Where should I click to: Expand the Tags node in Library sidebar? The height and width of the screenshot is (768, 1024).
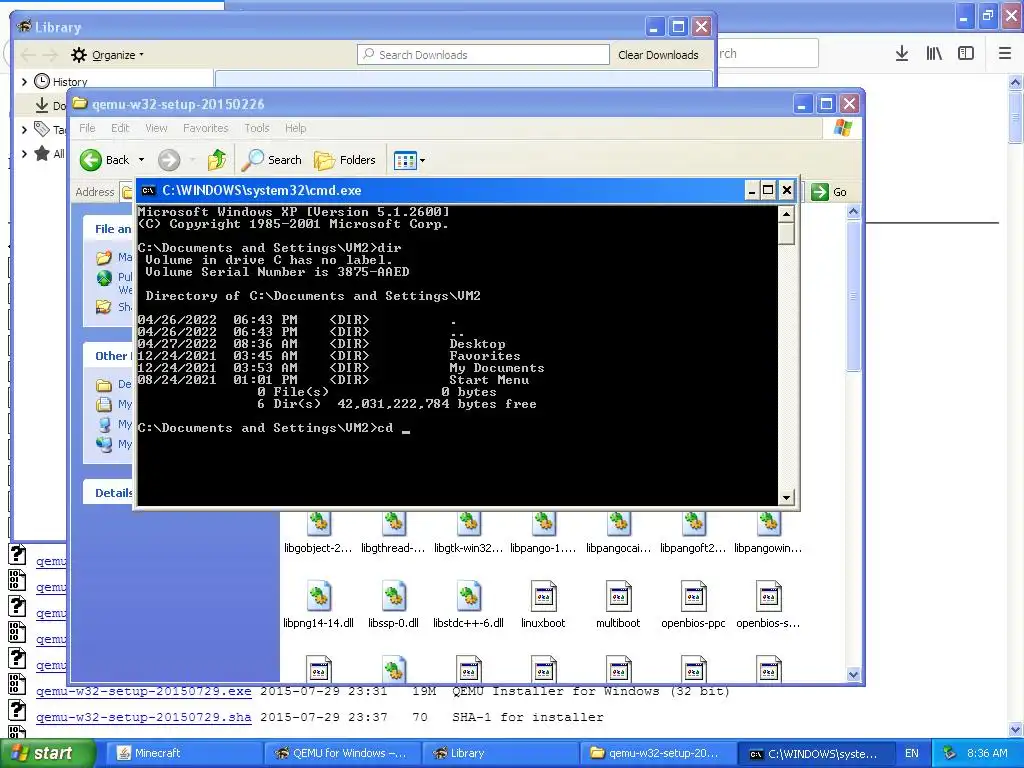(x=24, y=129)
